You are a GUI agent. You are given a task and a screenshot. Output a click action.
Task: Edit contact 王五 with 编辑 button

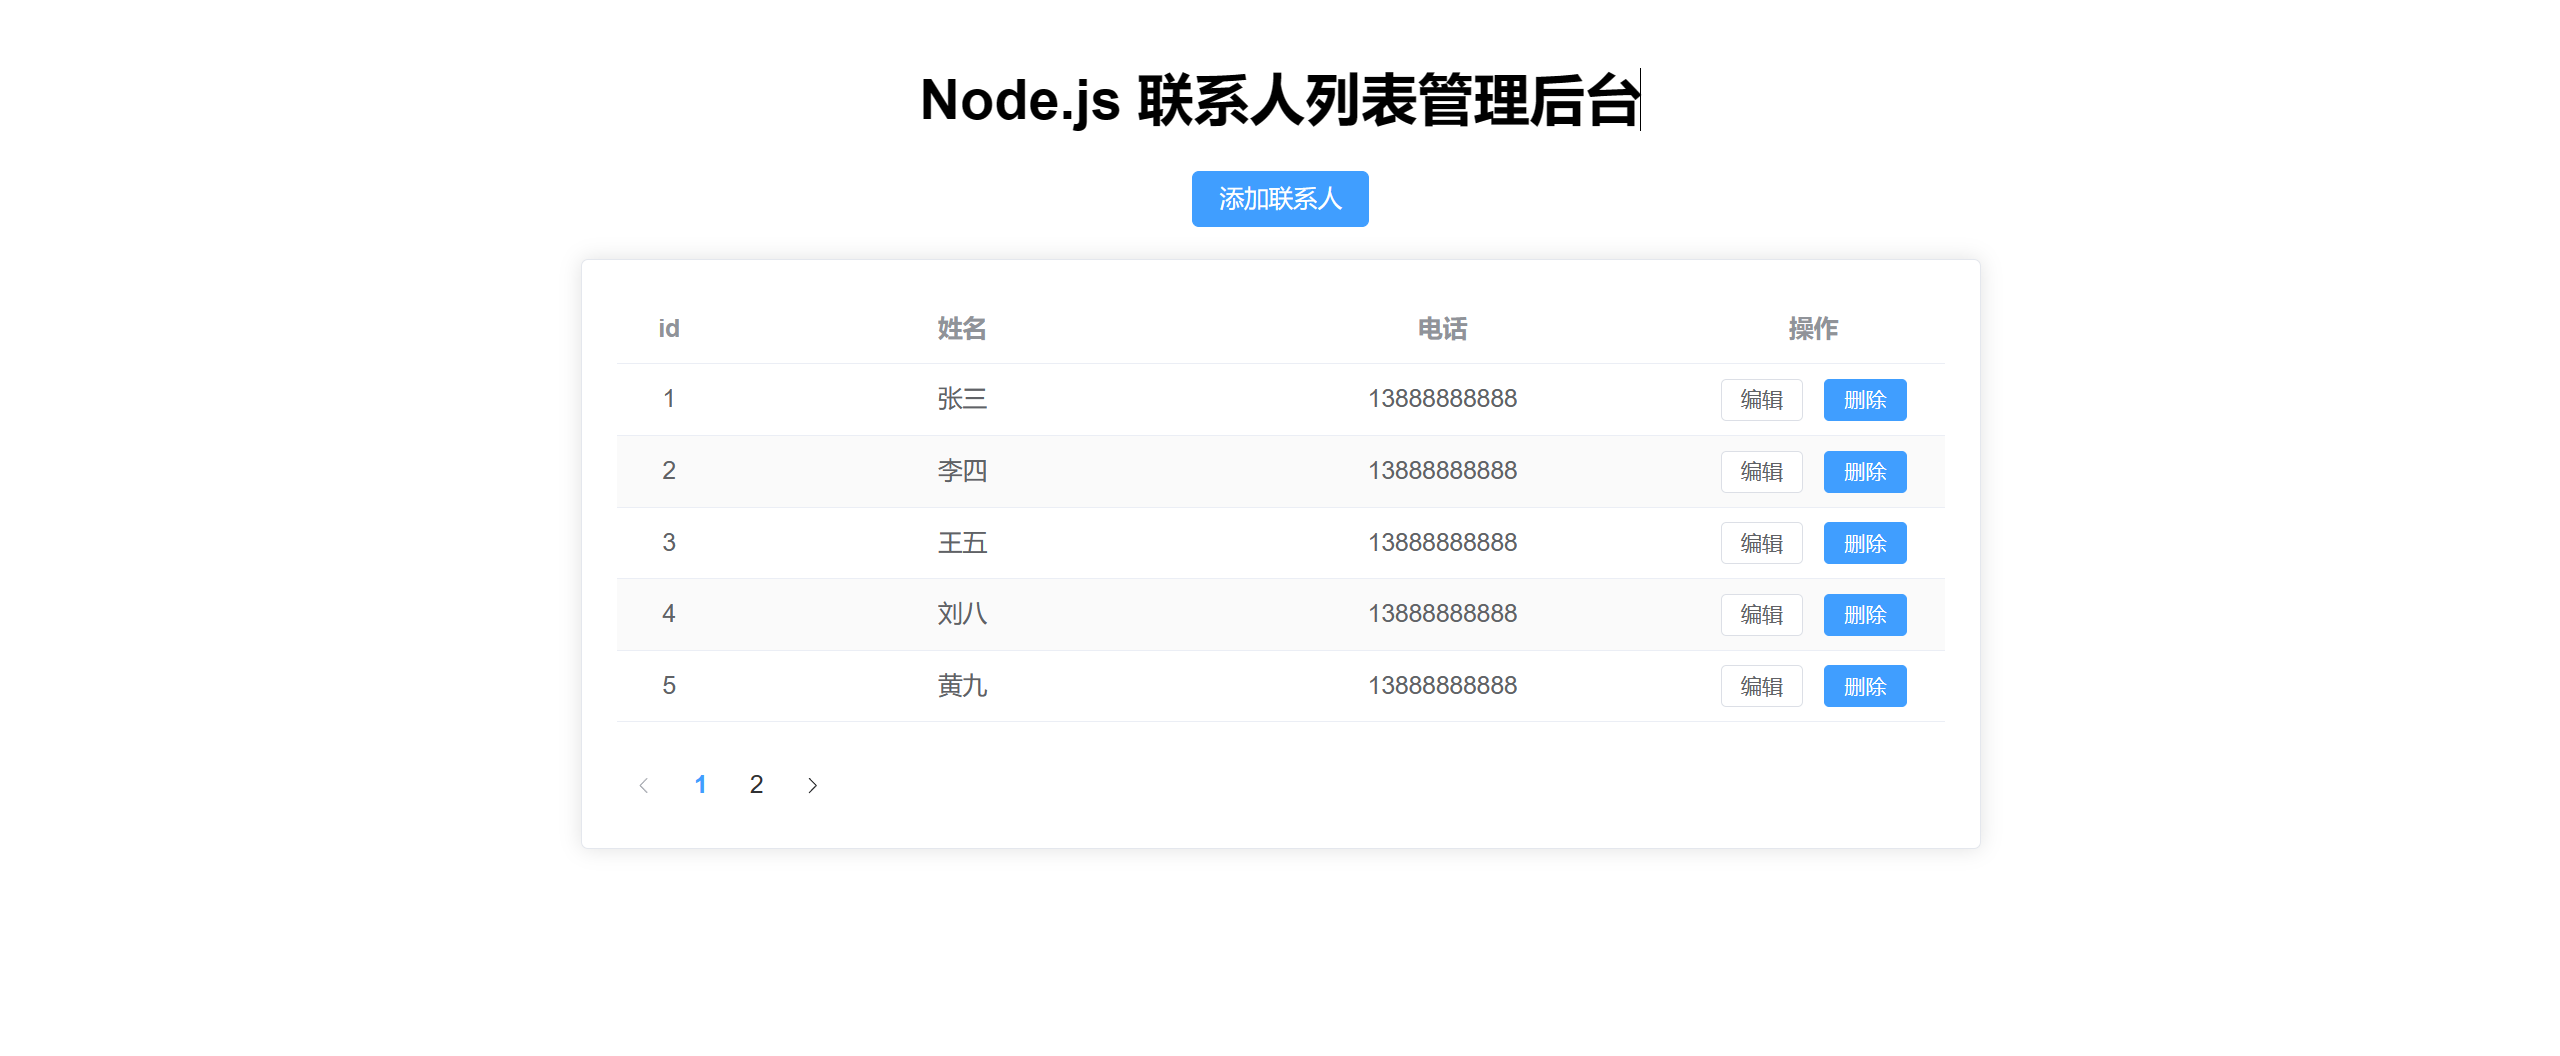(1761, 543)
